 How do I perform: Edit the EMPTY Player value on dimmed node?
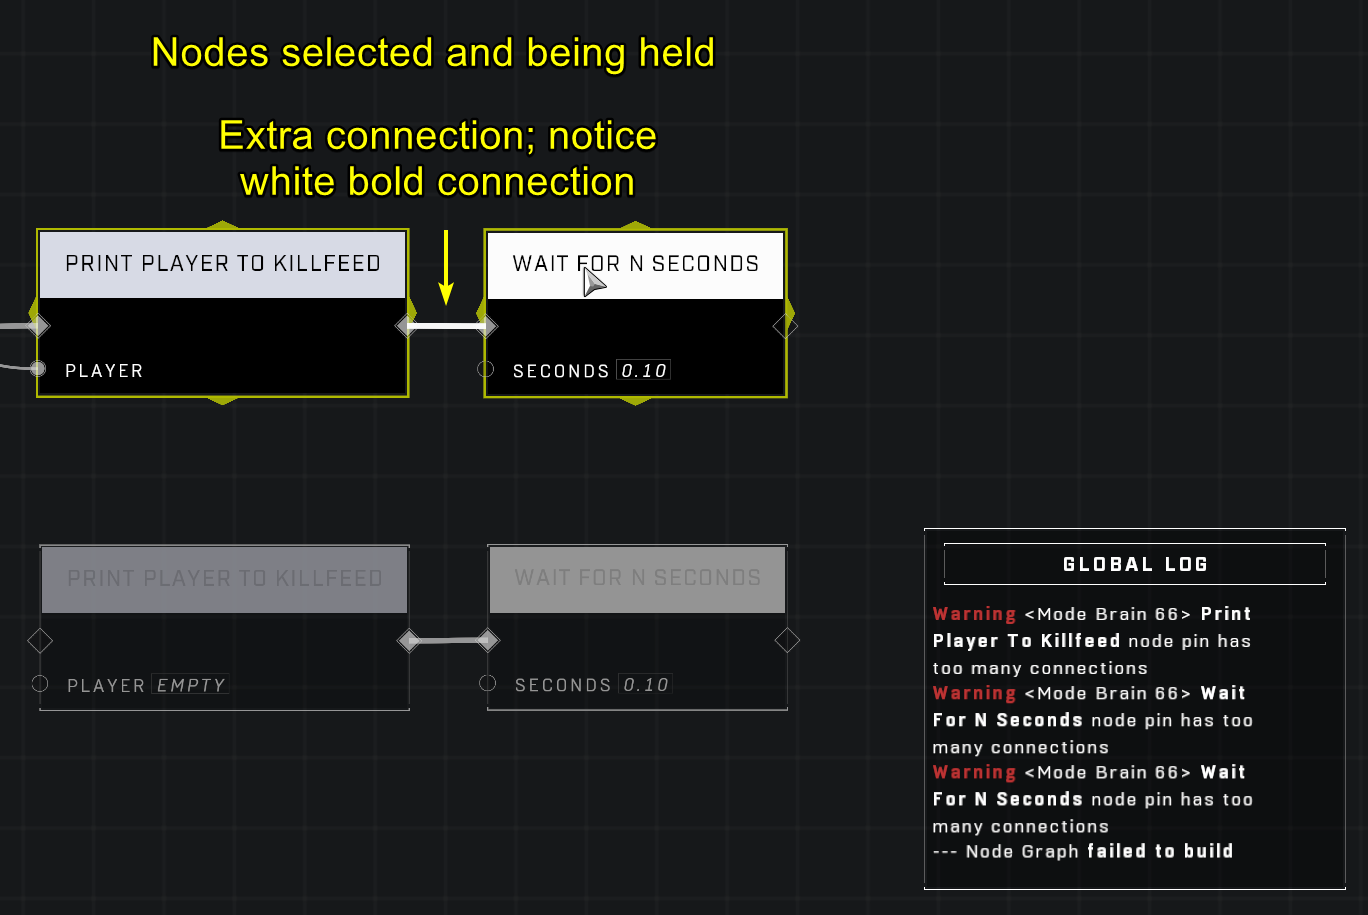191,686
